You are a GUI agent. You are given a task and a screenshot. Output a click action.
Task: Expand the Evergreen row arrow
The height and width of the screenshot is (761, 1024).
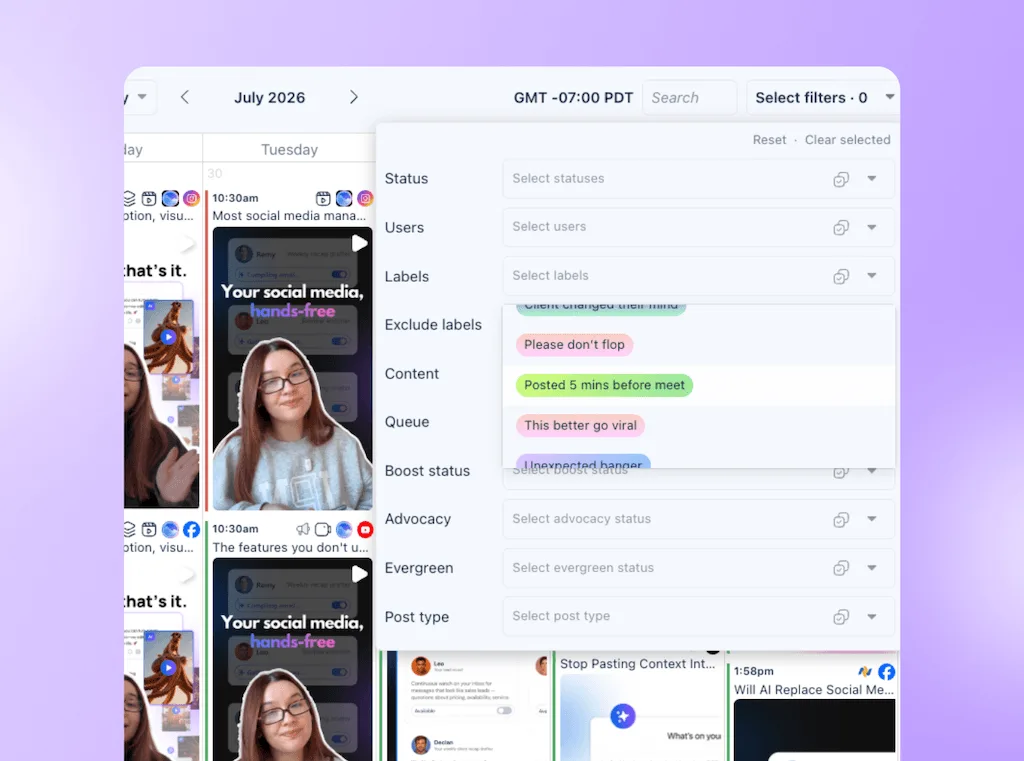pos(872,568)
